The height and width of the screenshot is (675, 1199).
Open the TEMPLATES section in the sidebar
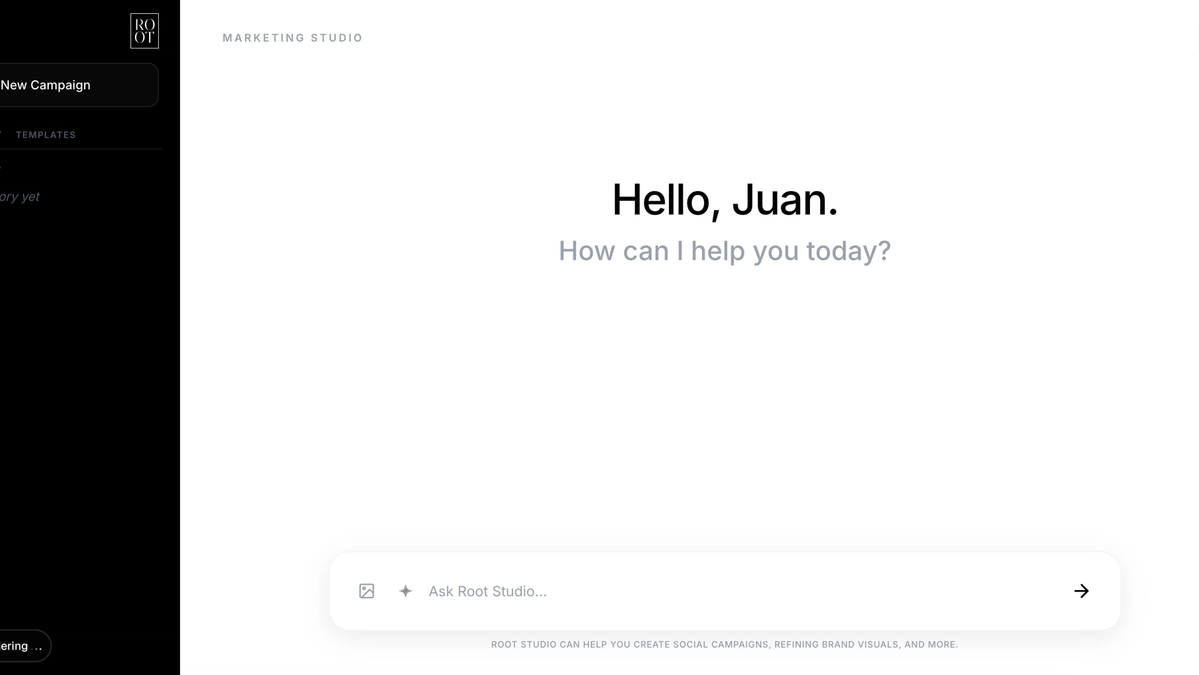[x=45, y=134]
